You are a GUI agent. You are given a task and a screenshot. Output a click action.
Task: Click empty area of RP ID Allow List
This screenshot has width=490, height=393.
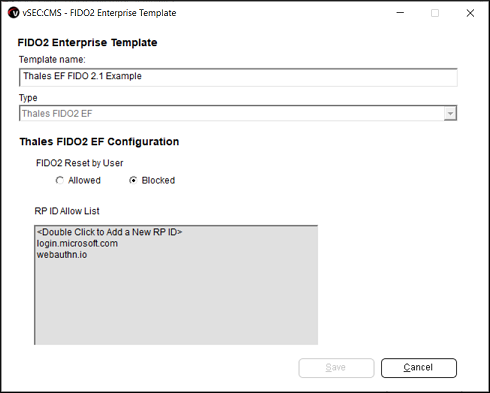[176, 302]
